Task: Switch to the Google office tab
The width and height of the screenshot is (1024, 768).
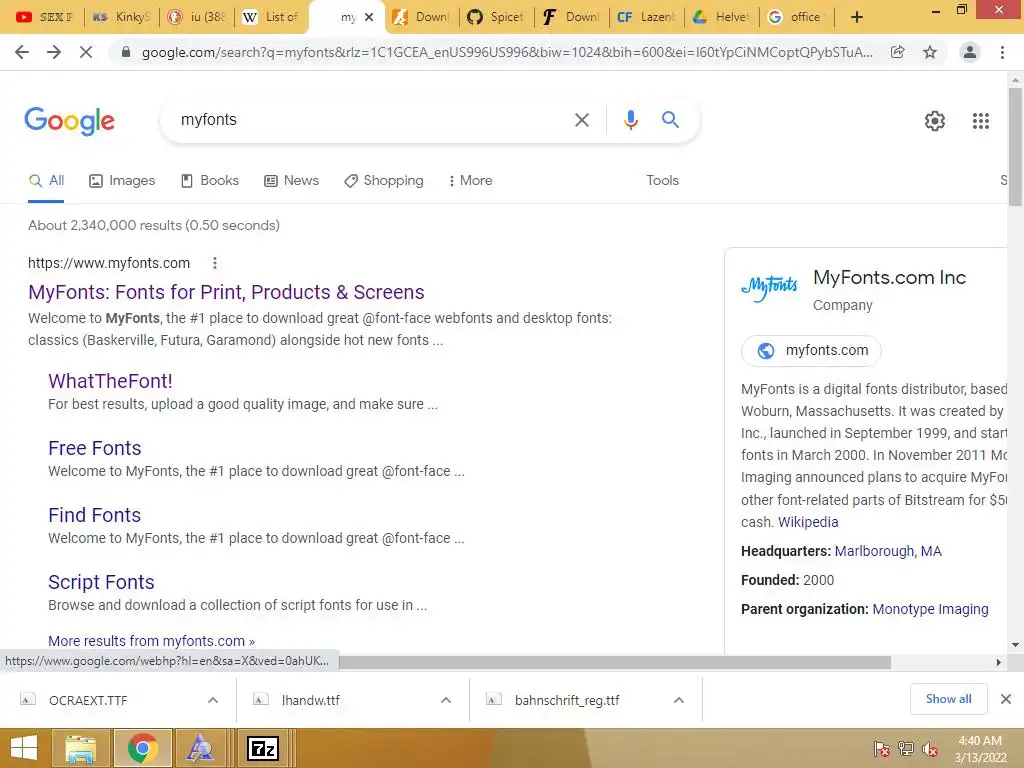Action: pos(795,17)
